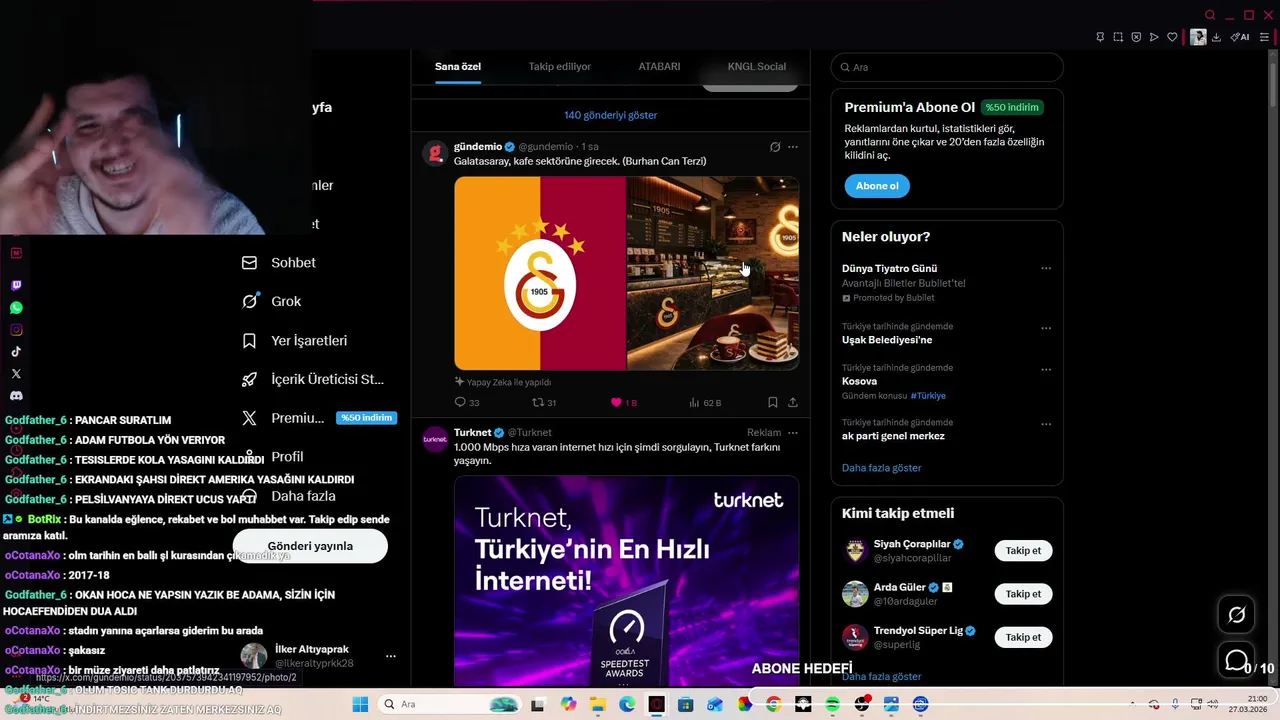Open gündemio profile avatar
This screenshot has height=720, width=1280.
[435, 153]
